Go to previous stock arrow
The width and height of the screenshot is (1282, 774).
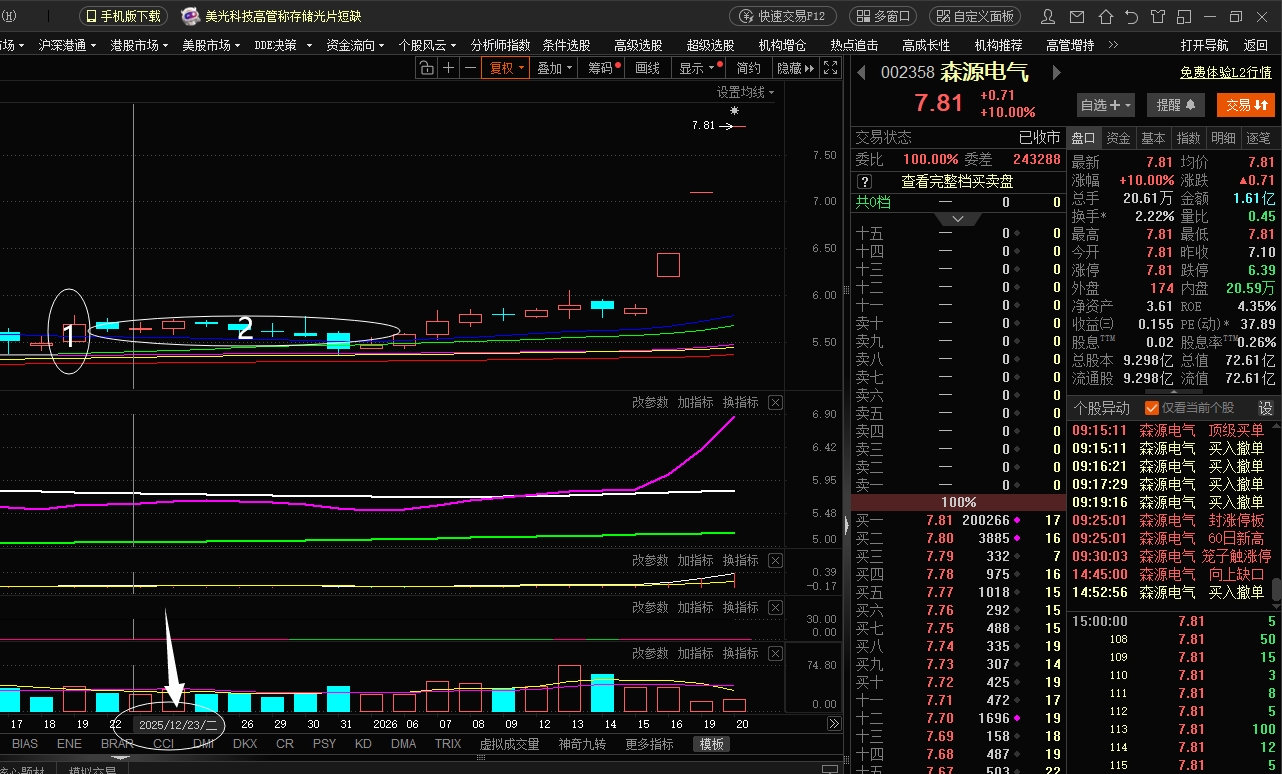(861, 72)
